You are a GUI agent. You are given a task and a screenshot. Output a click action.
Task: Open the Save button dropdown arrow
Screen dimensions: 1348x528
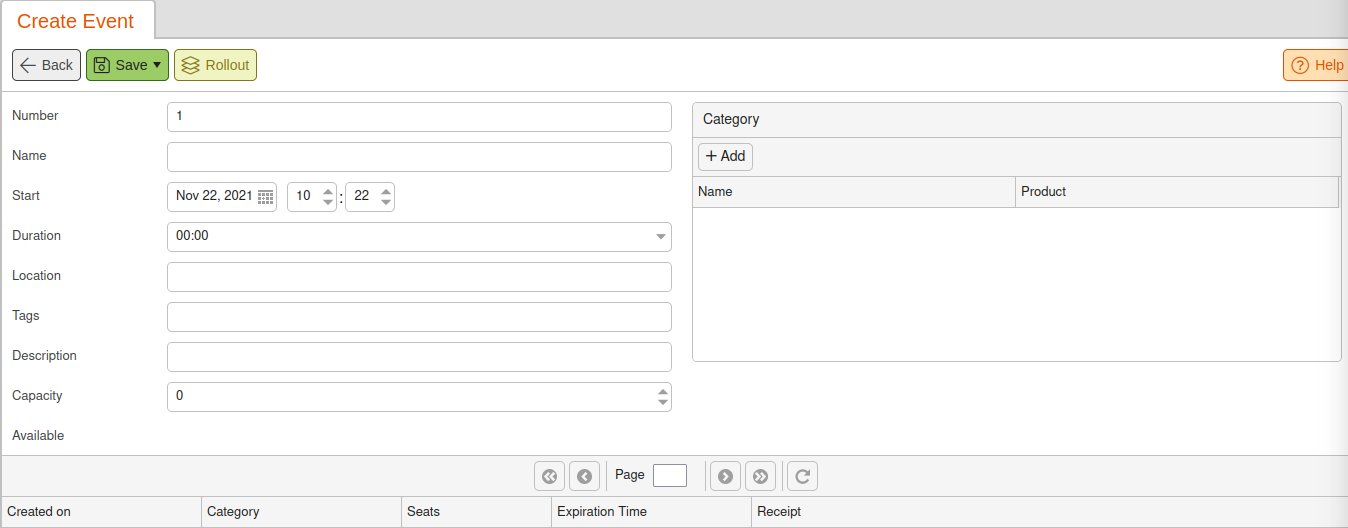pyautogui.click(x=157, y=65)
